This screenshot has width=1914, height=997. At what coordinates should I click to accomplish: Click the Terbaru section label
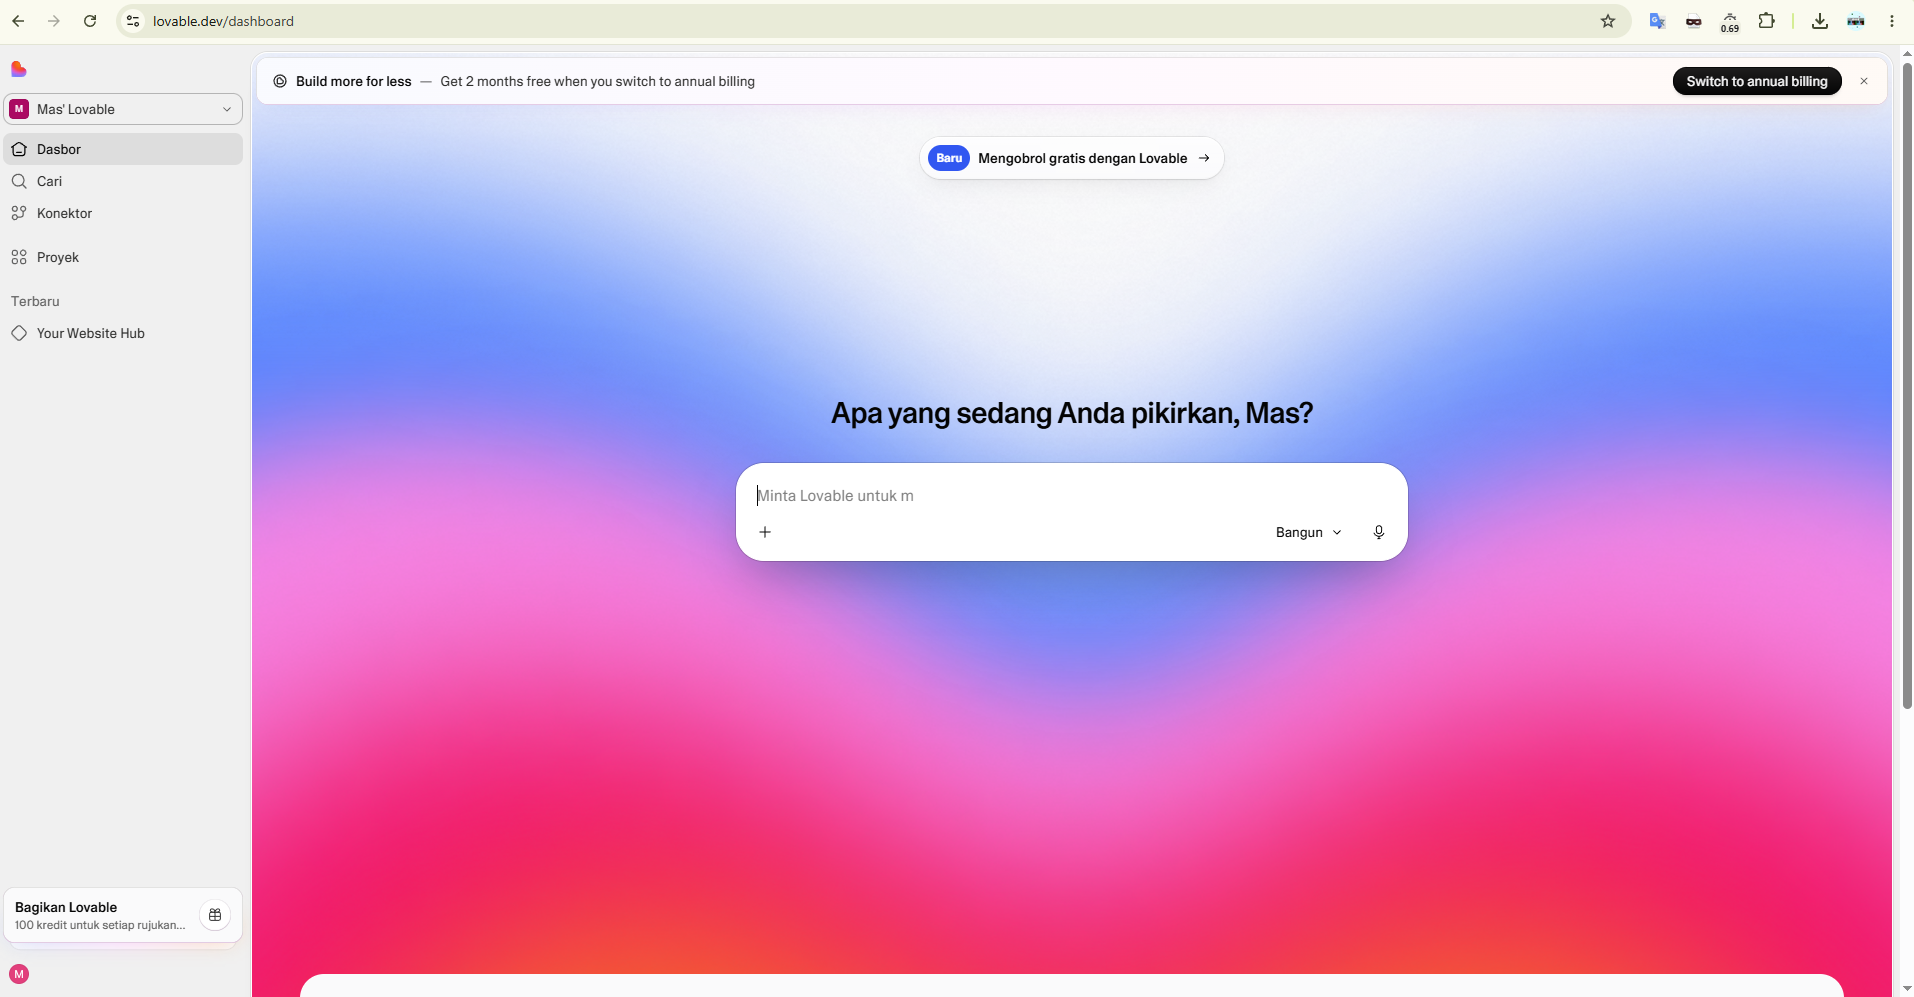point(35,301)
